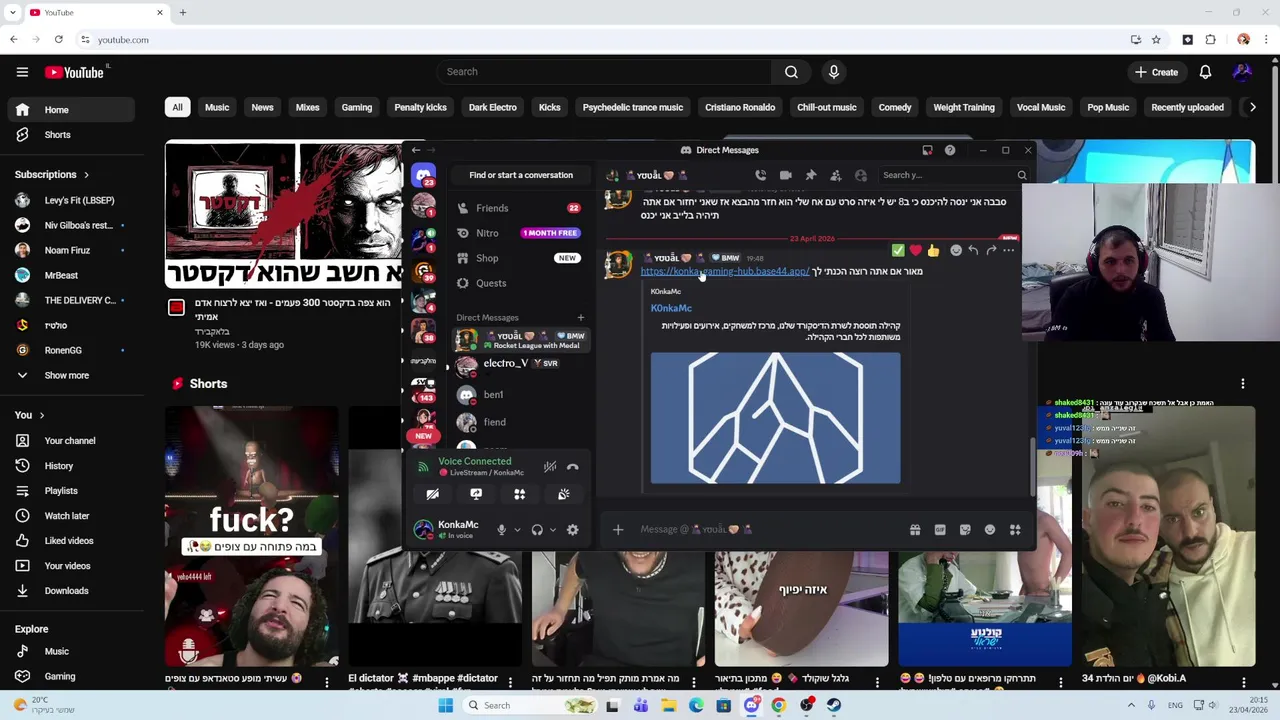Viewport: 1280px width, 720px height.
Task: Reply to the hovered Discord message
Action: [973, 251]
